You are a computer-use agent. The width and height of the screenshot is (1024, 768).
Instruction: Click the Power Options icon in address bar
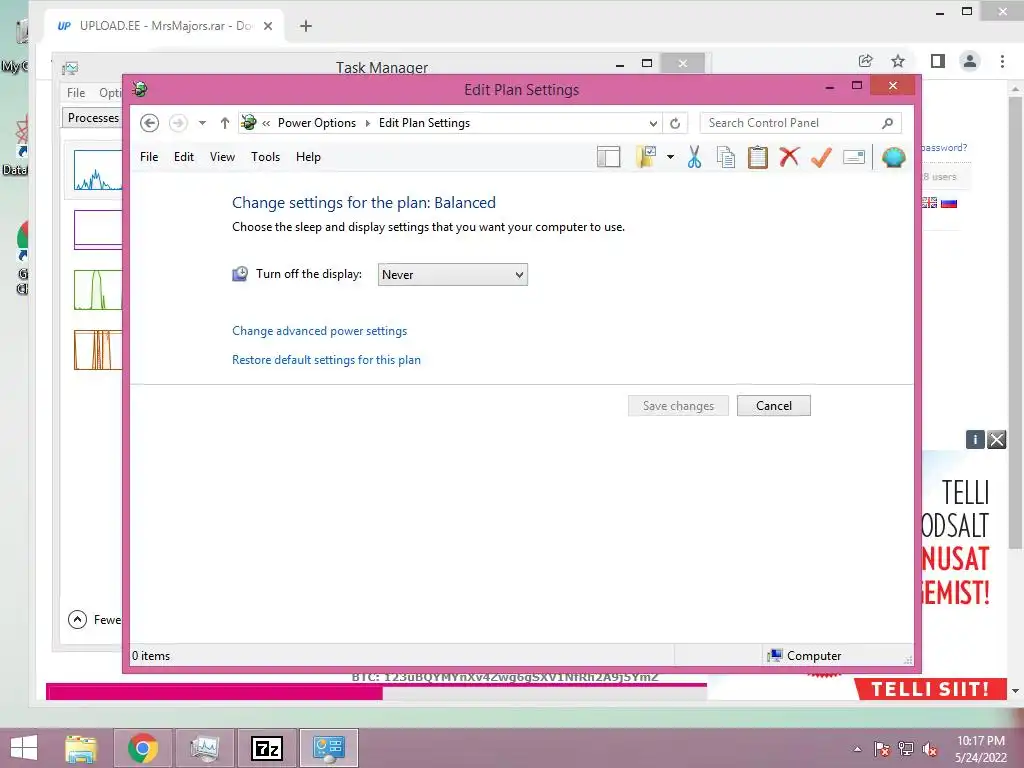pos(249,122)
